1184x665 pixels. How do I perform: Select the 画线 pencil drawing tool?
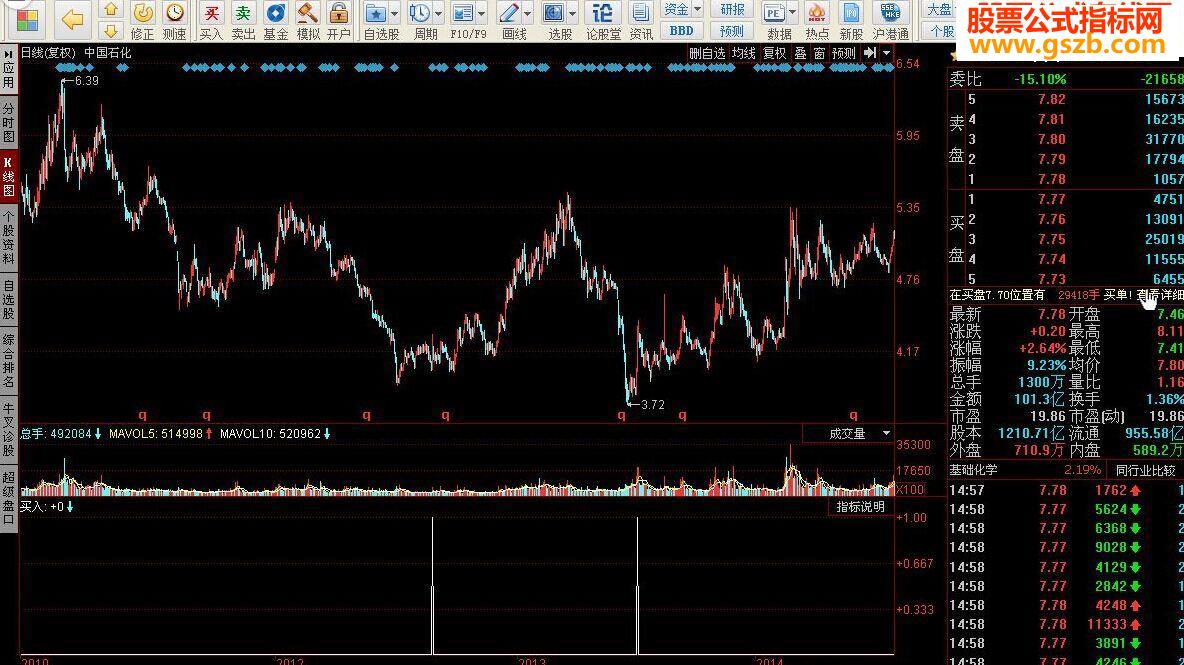pyautogui.click(x=509, y=13)
